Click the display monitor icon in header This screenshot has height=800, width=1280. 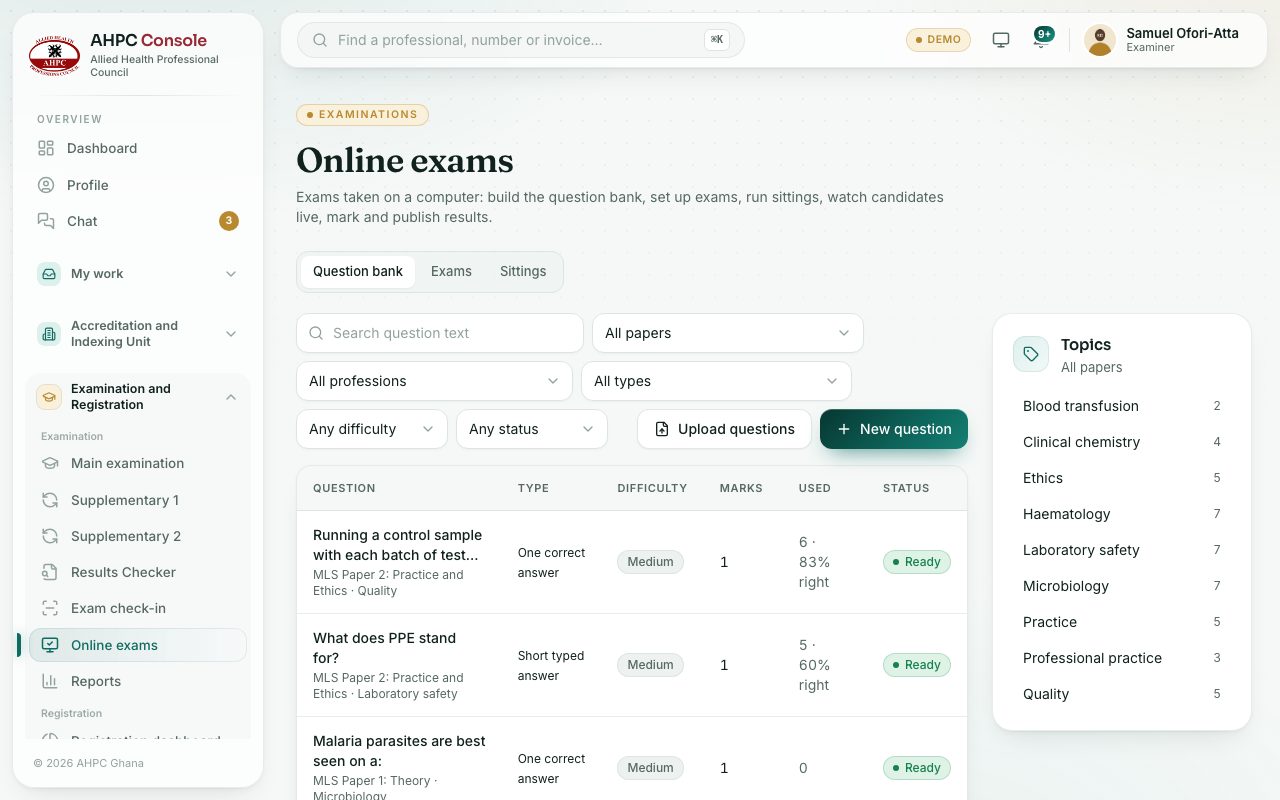1001,40
